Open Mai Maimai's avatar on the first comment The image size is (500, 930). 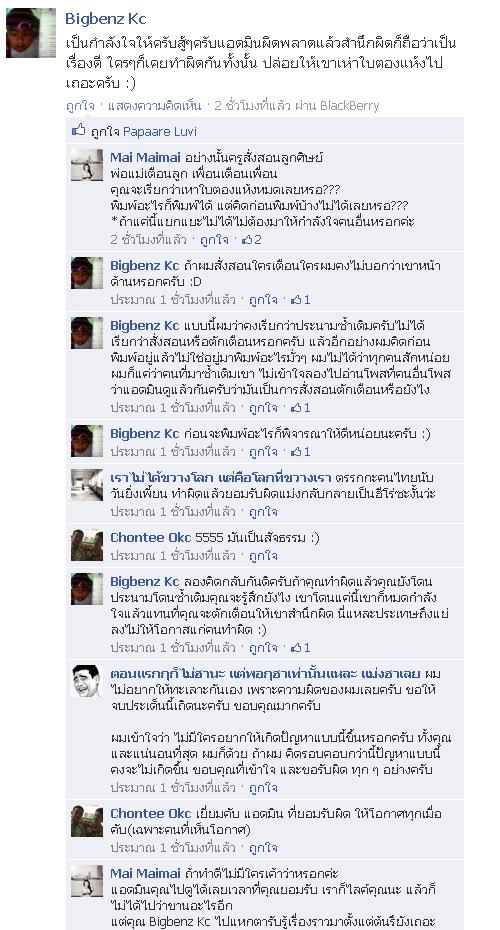87,165
